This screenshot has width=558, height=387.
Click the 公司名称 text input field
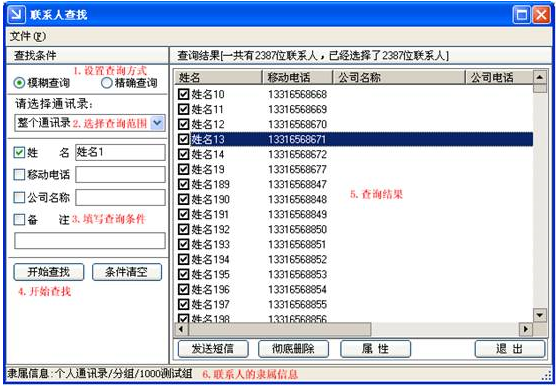coord(120,198)
